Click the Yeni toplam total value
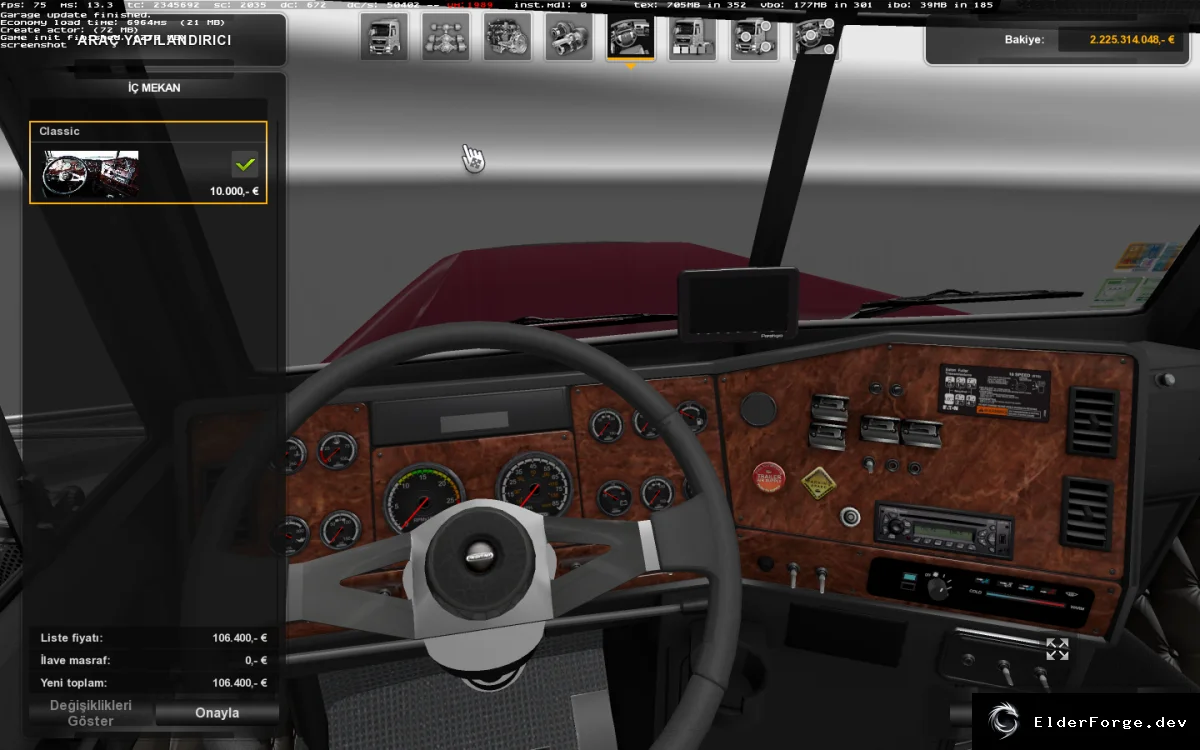 (x=239, y=683)
